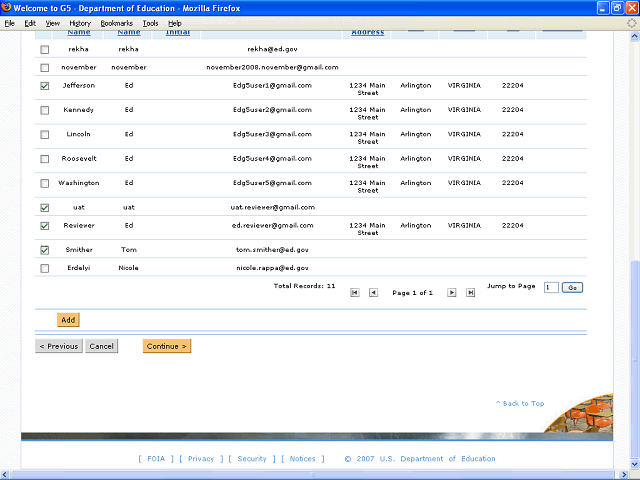Viewport: 640px width, 480px height.
Task: Go to first page of records
Action: [355, 293]
